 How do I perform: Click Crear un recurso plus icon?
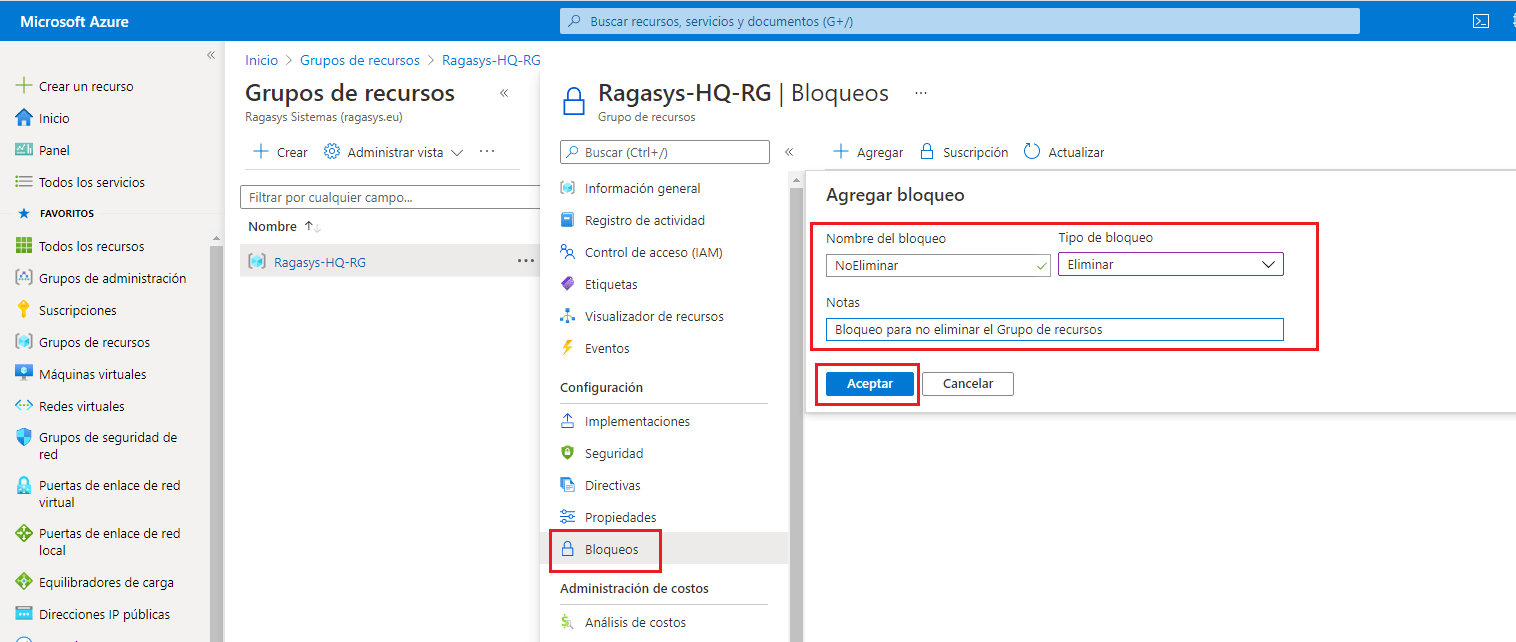click(25, 86)
